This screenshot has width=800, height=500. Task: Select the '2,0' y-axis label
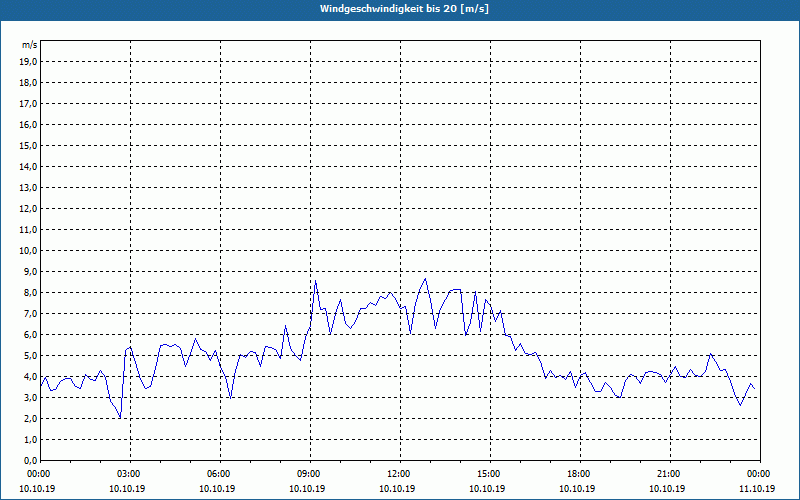(x=30, y=418)
